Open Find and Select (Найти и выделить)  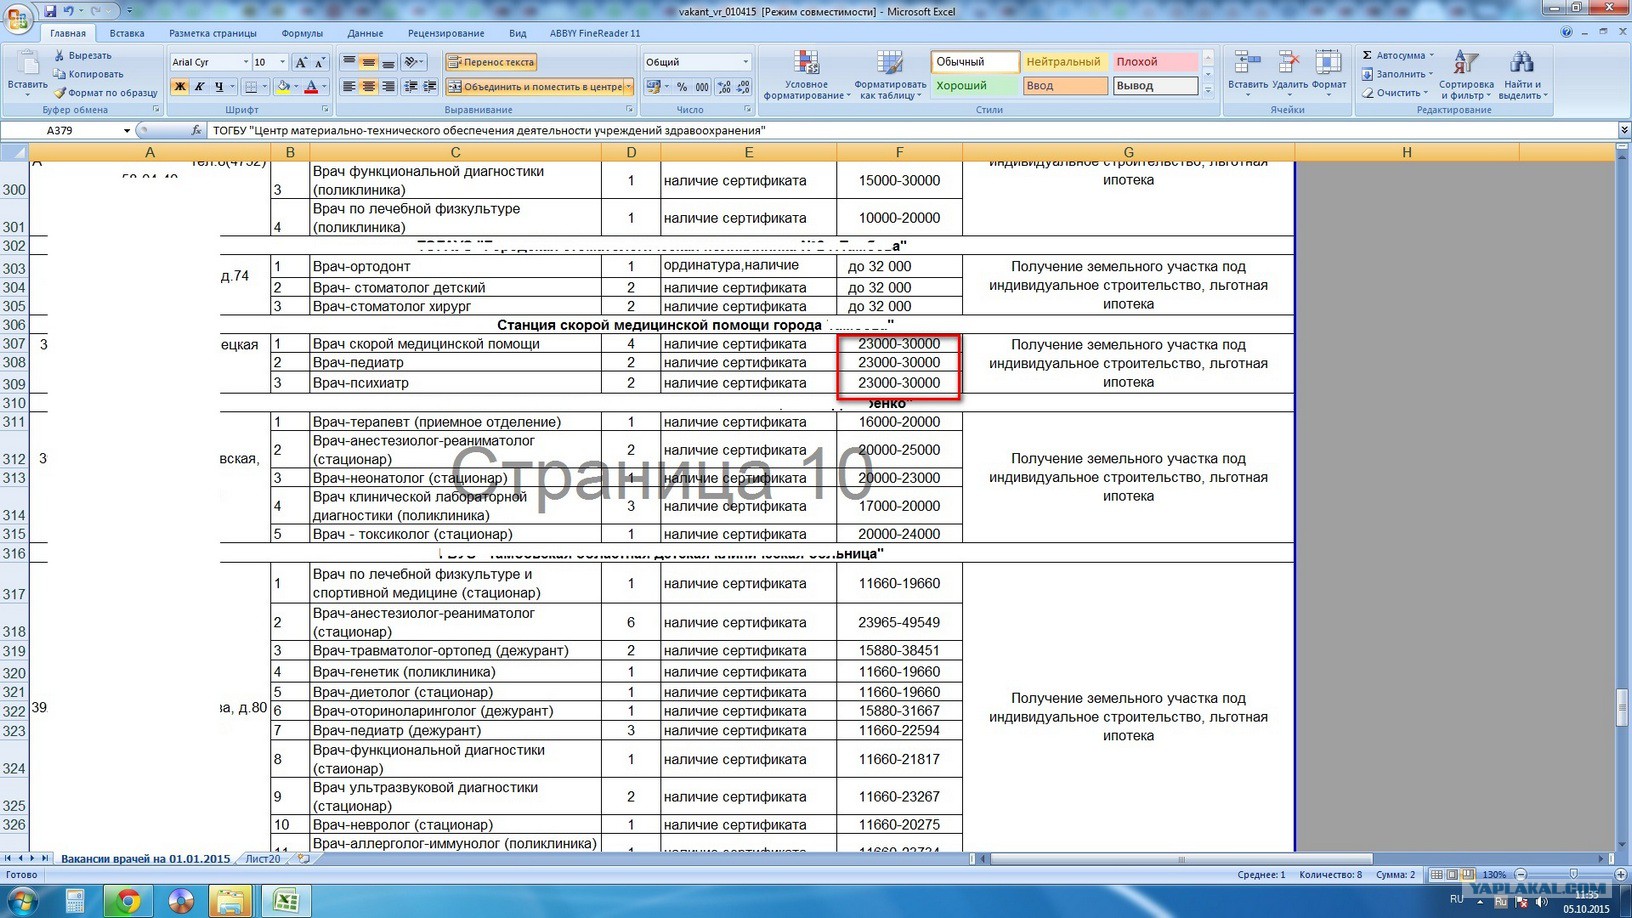[1521, 75]
